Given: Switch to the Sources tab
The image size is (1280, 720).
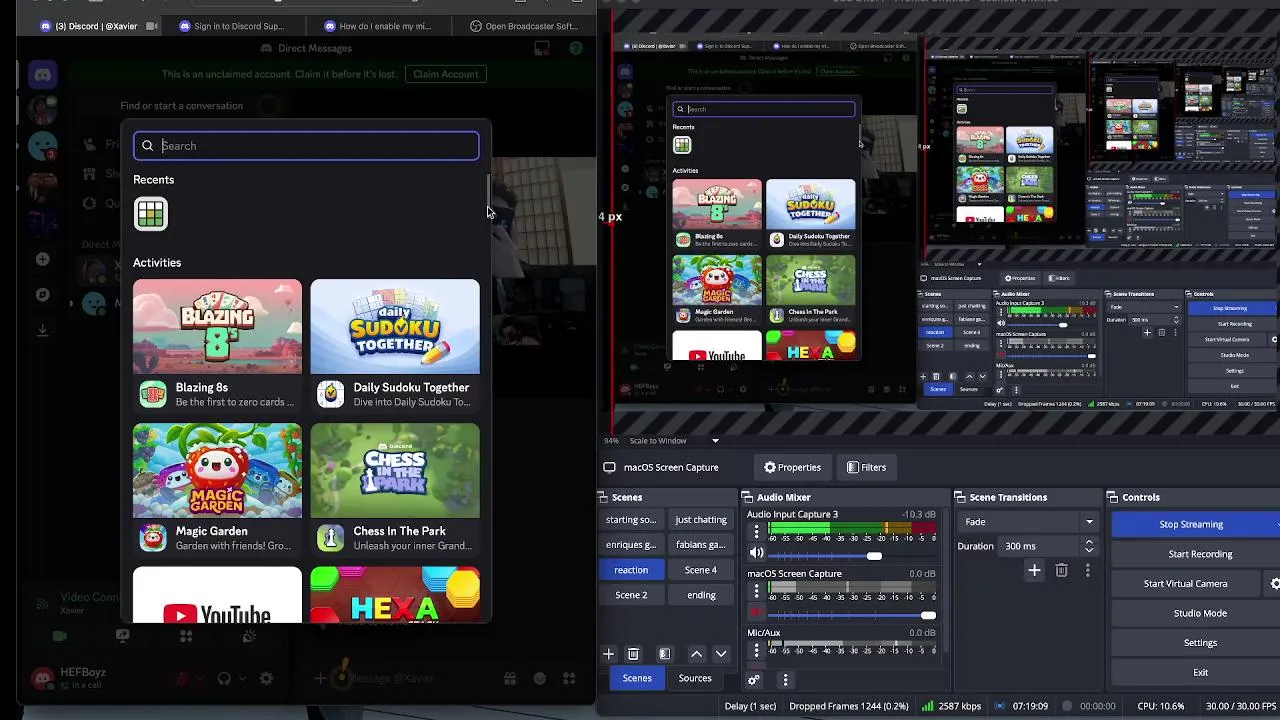Looking at the screenshot, I should click(x=695, y=679).
